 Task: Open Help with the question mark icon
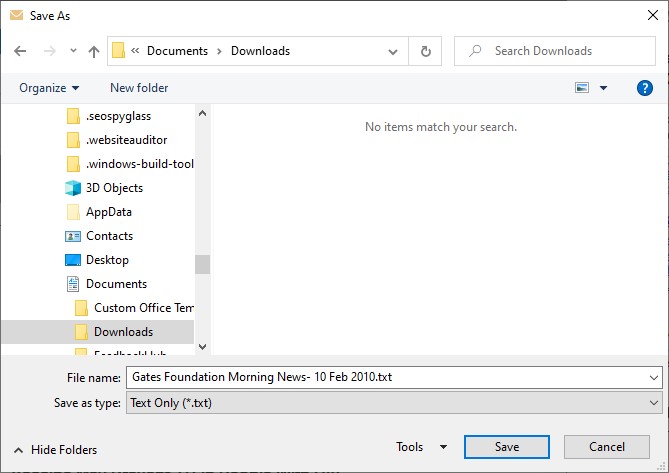pyautogui.click(x=645, y=88)
